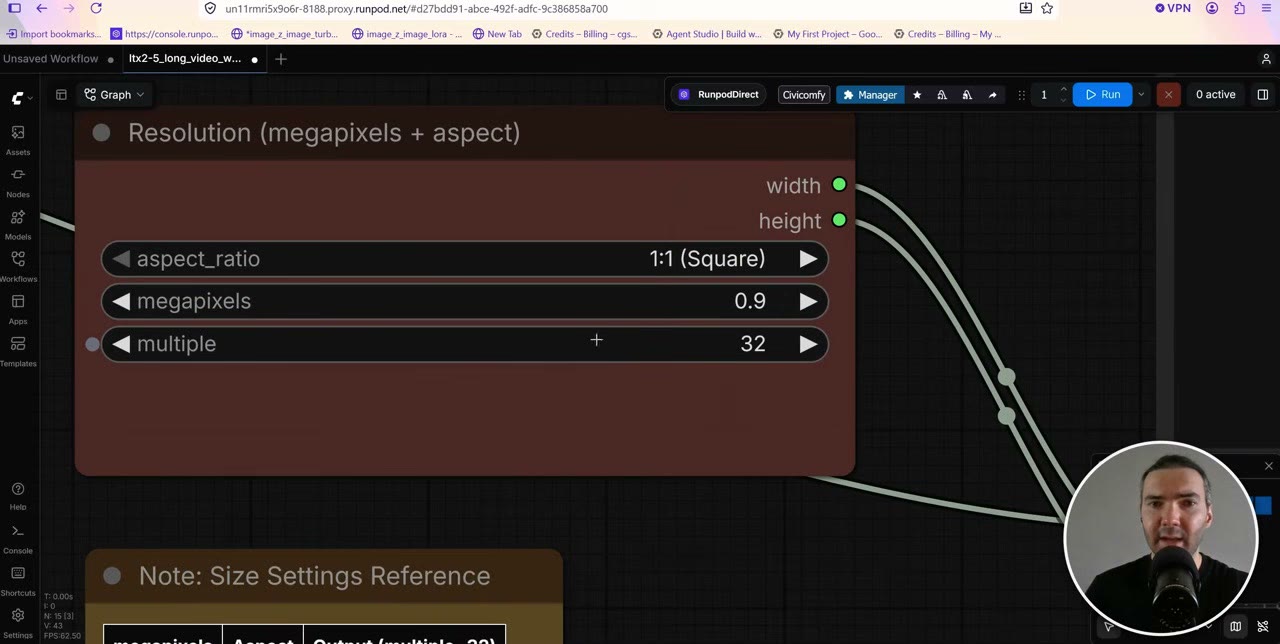Grab the toolbar drag handle dots

[x=1021, y=95]
